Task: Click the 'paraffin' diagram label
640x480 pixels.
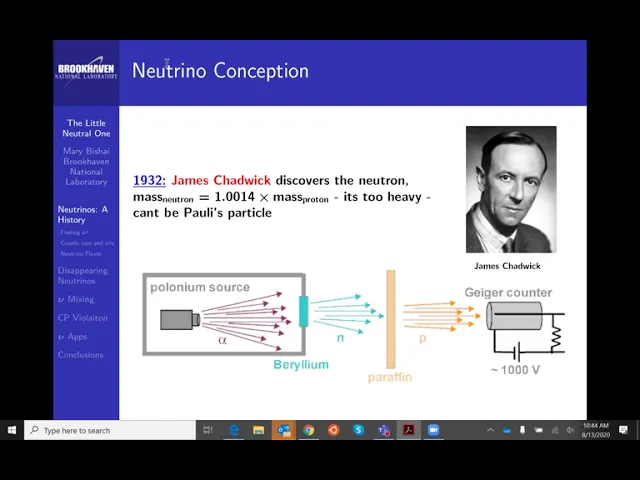Action: click(x=390, y=377)
